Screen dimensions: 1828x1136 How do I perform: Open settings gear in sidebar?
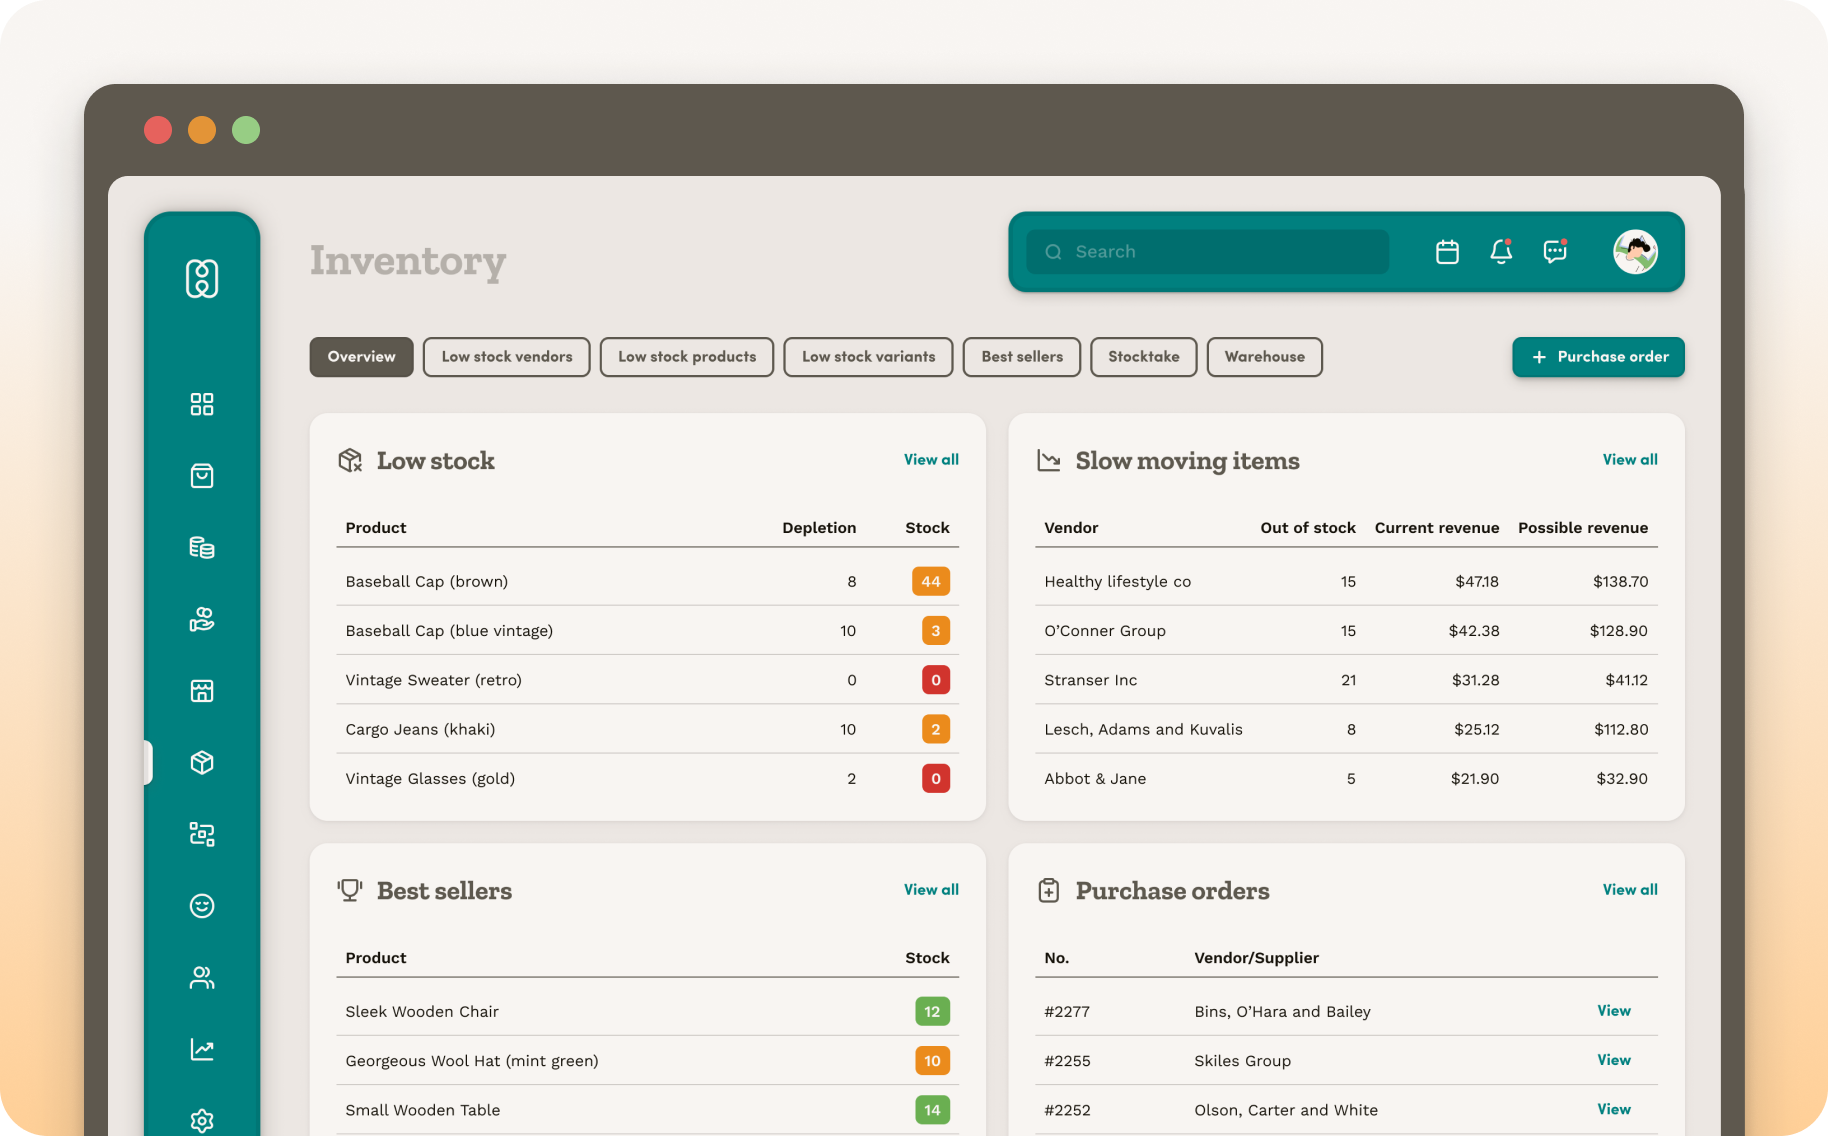(x=202, y=1120)
